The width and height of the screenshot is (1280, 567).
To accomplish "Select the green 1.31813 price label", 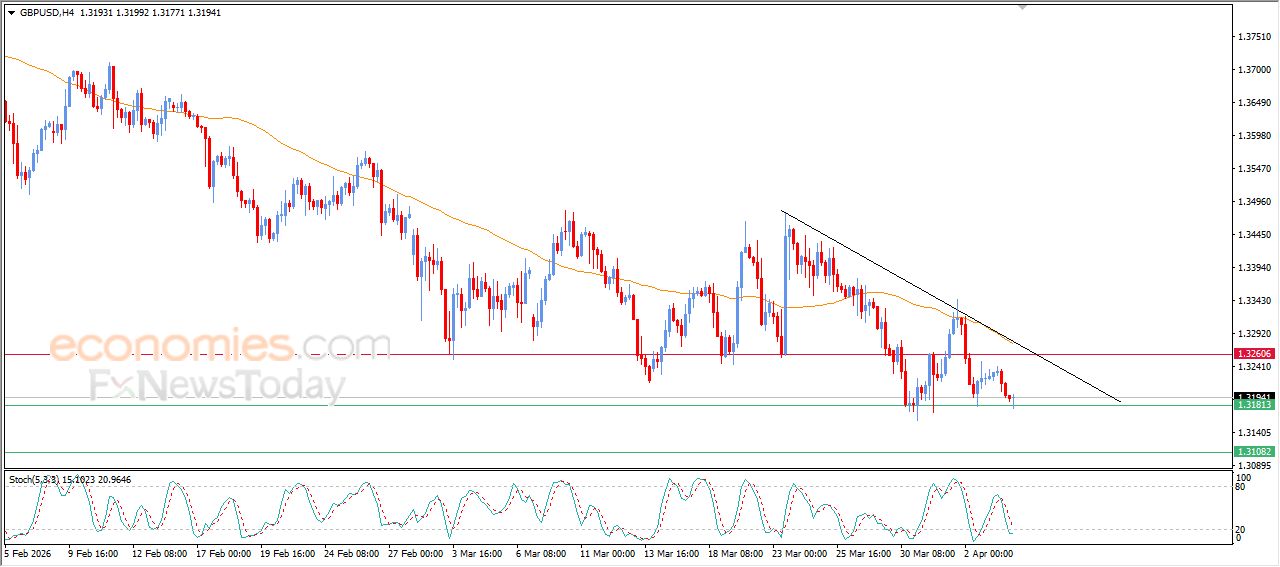I will tap(1254, 405).
